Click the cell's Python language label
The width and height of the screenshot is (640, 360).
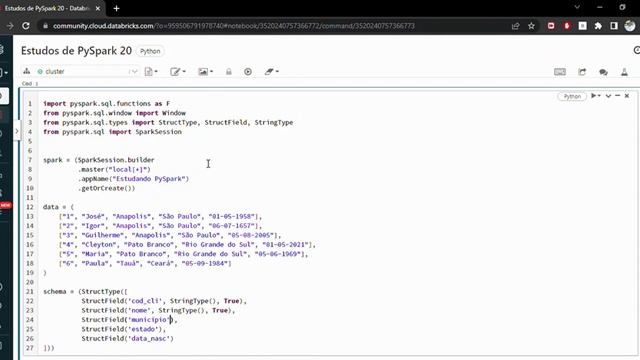(x=572, y=96)
